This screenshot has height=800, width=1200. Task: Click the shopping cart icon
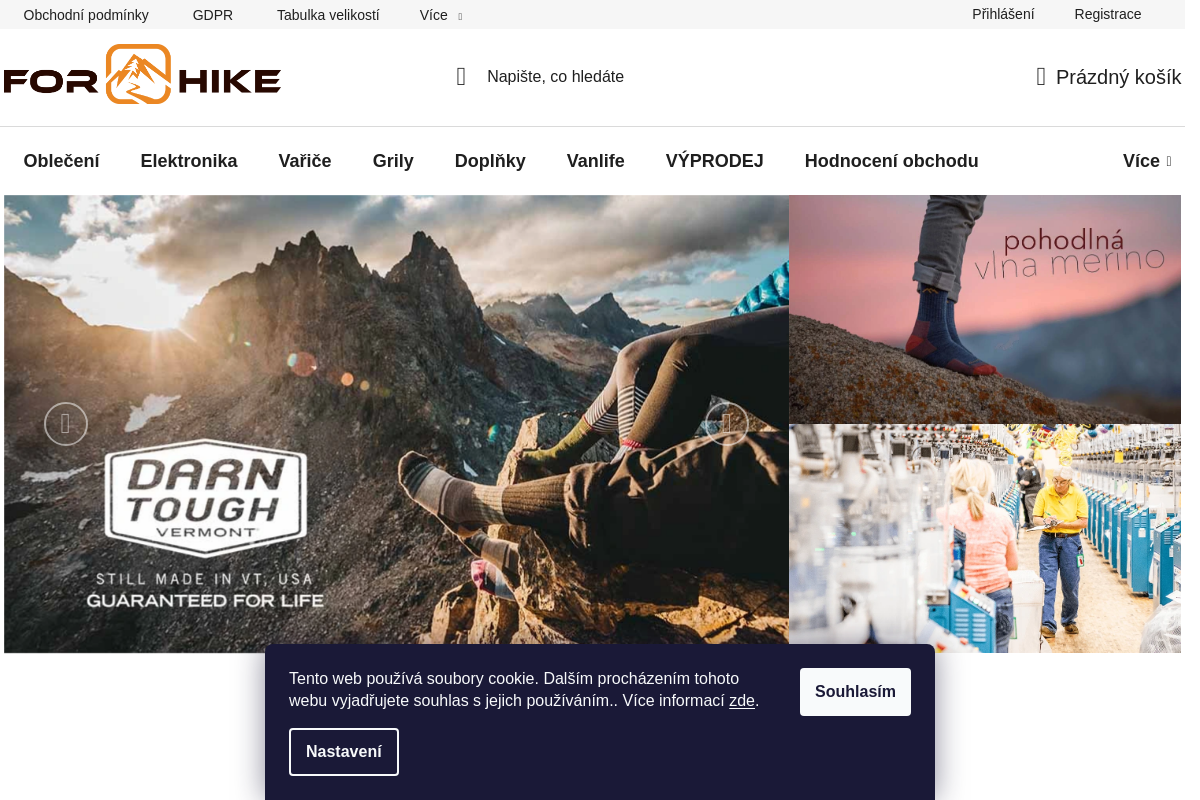[x=1041, y=77]
